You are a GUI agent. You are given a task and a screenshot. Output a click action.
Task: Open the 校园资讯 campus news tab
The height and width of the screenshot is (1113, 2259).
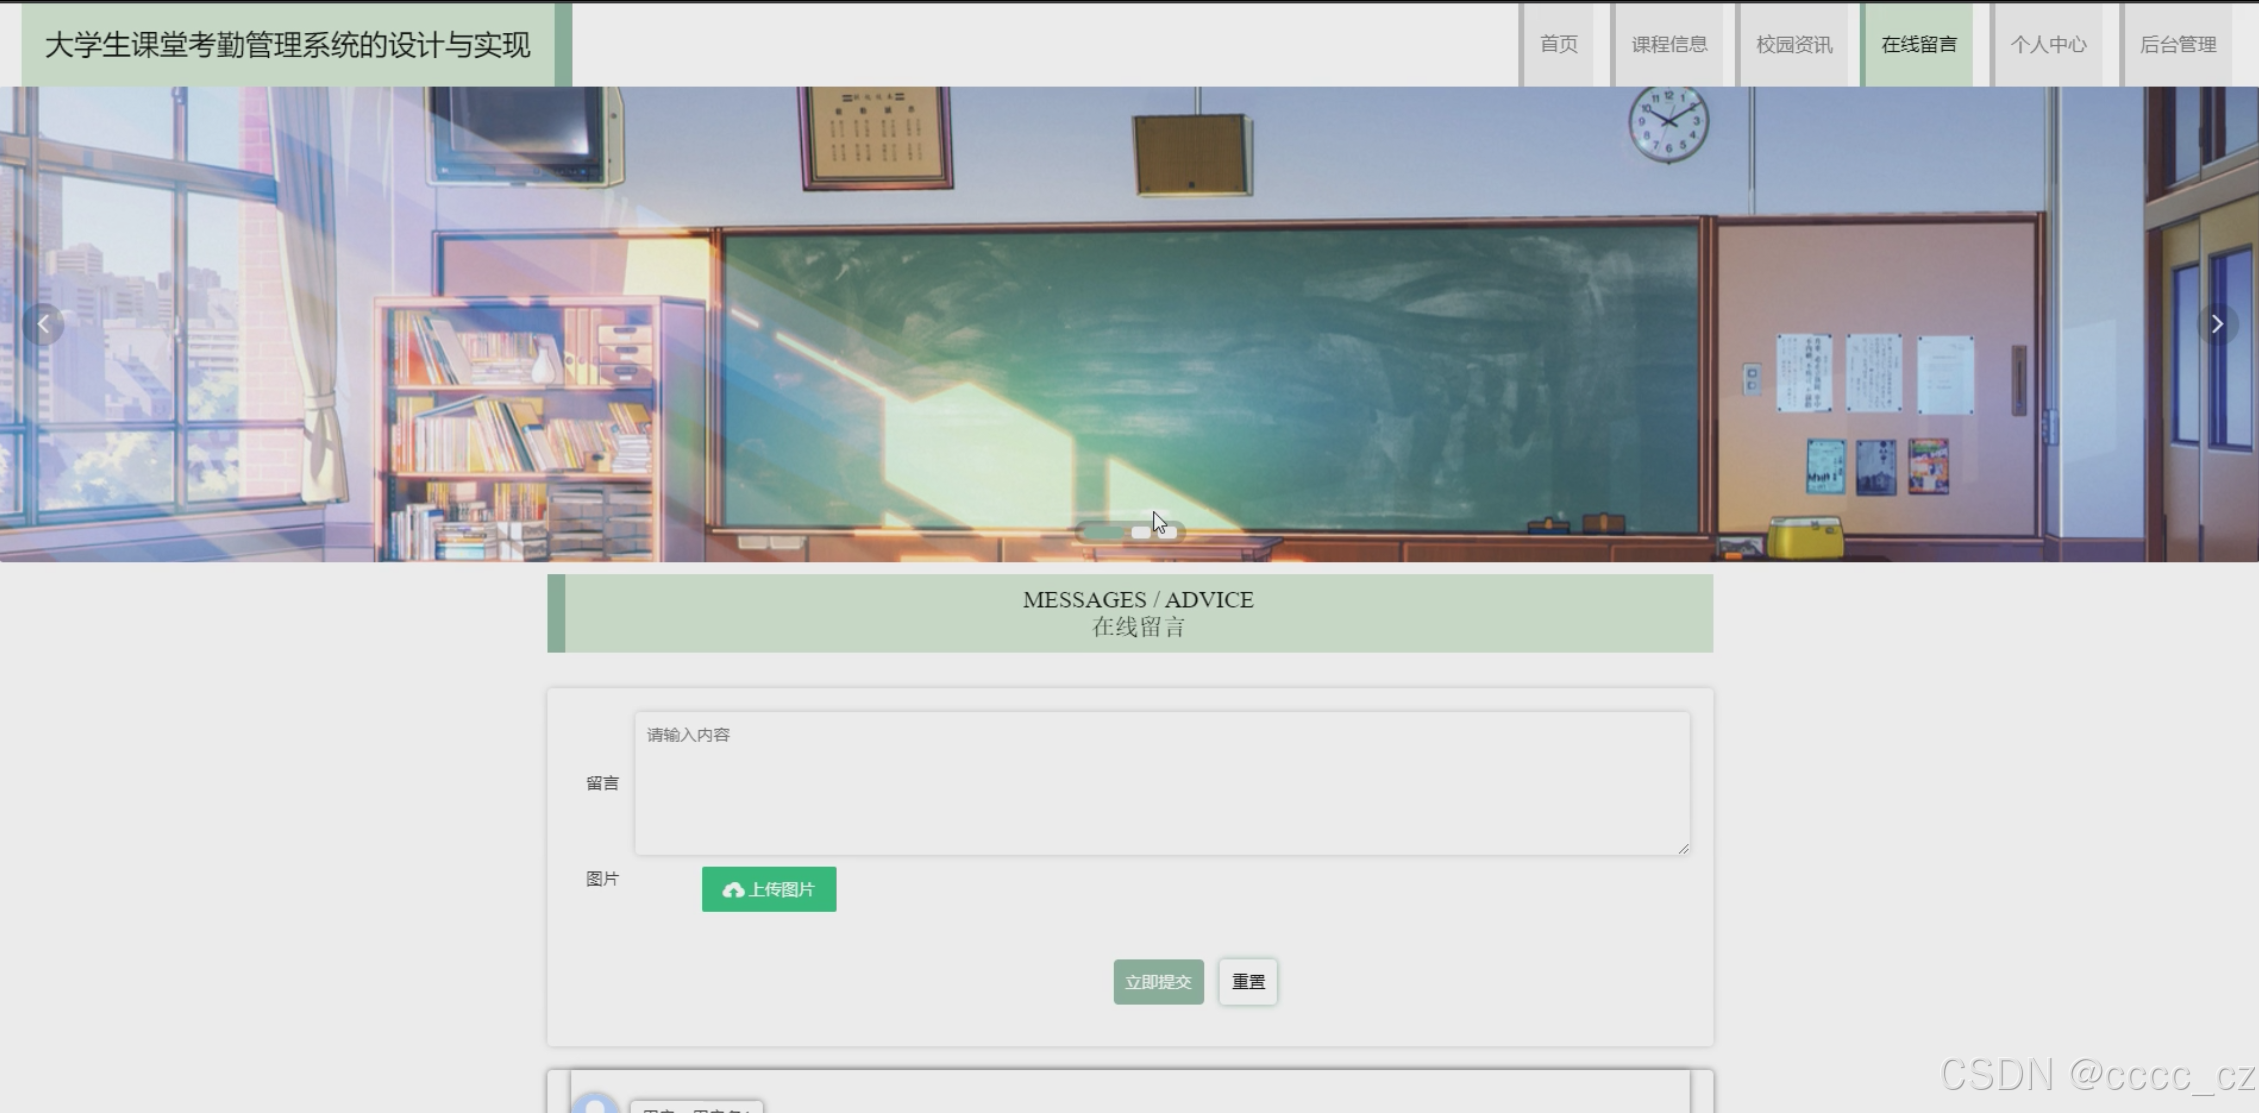(x=1794, y=45)
